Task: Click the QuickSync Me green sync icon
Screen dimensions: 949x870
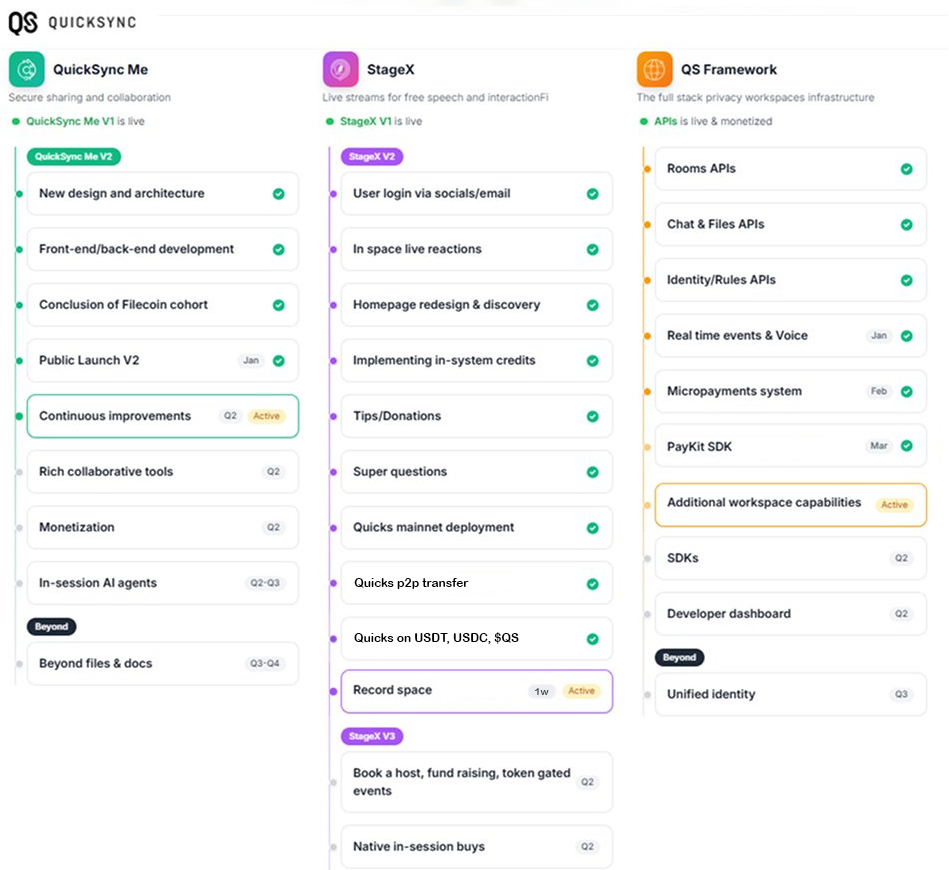Action: coord(27,69)
